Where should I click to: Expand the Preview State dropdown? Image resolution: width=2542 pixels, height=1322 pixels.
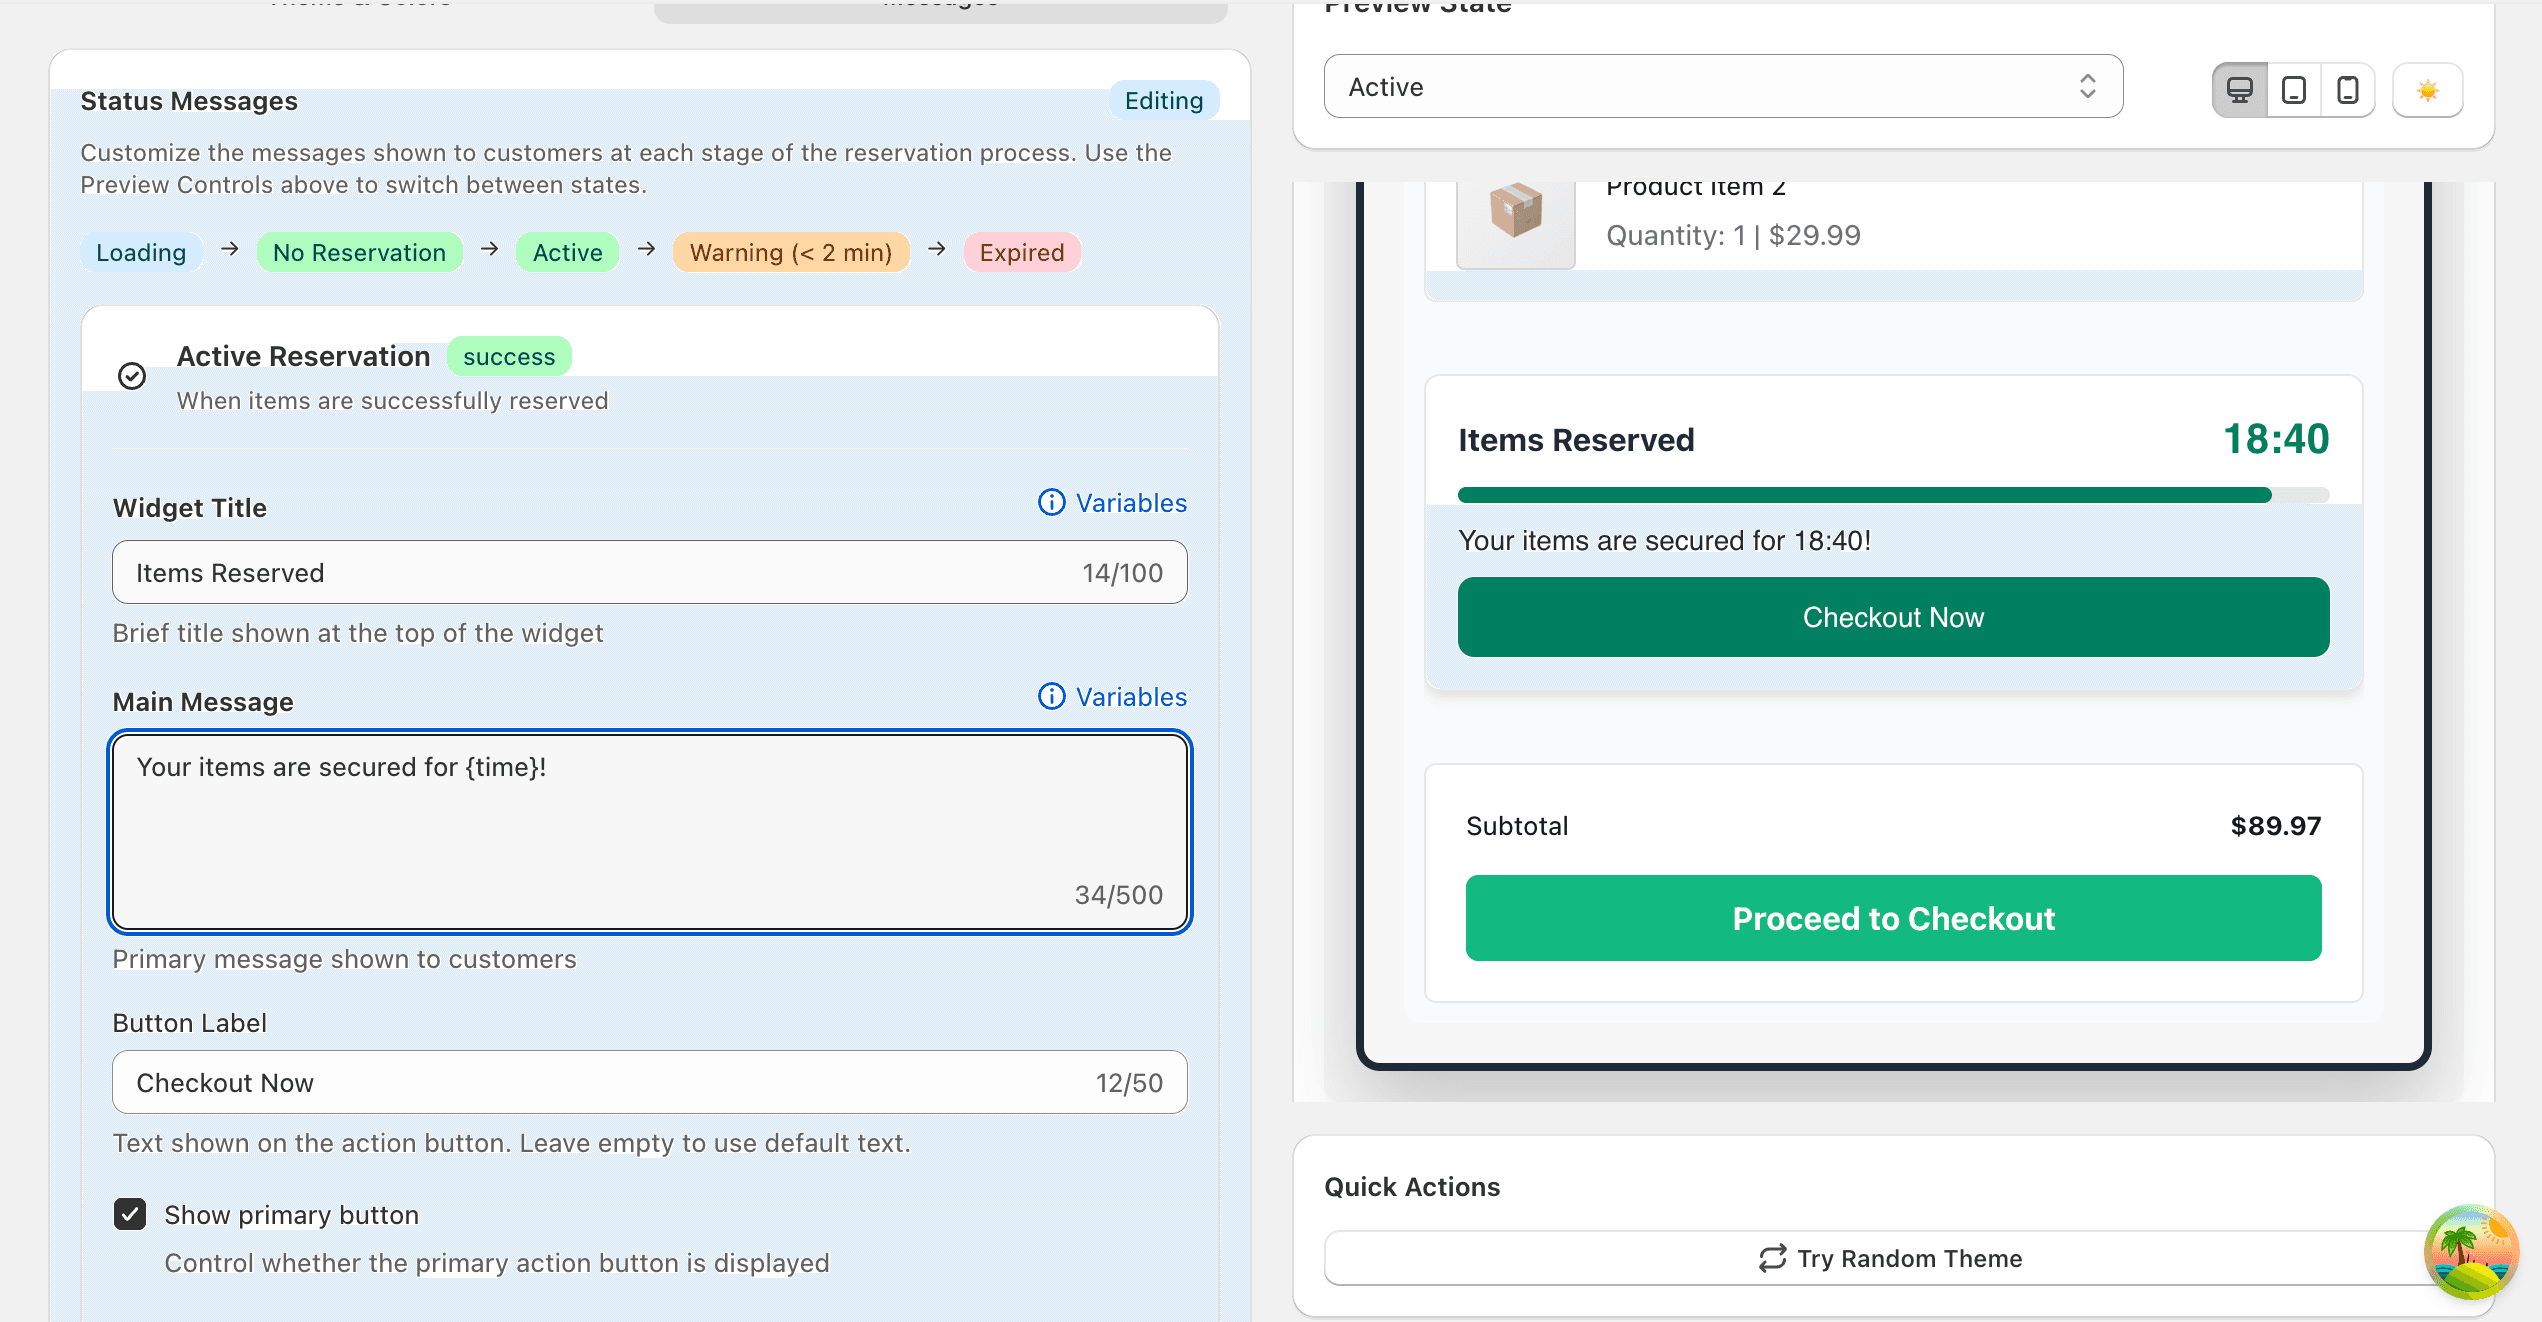pyautogui.click(x=1723, y=87)
